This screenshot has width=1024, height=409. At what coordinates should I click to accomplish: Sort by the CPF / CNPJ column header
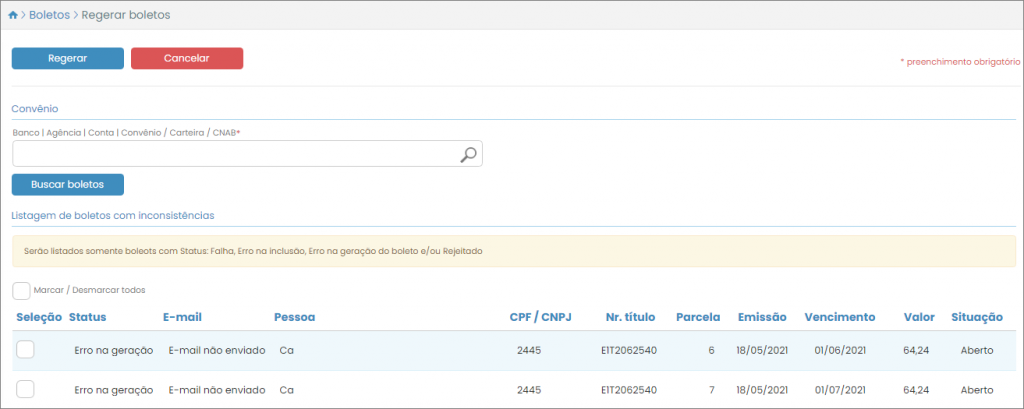click(x=540, y=317)
